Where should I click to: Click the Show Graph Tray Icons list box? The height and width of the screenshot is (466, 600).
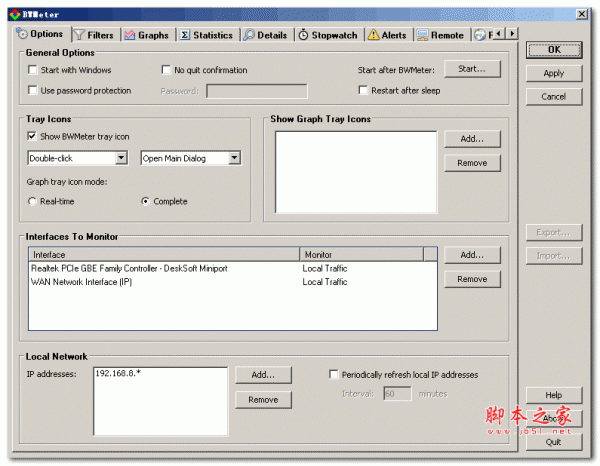pos(356,172)
